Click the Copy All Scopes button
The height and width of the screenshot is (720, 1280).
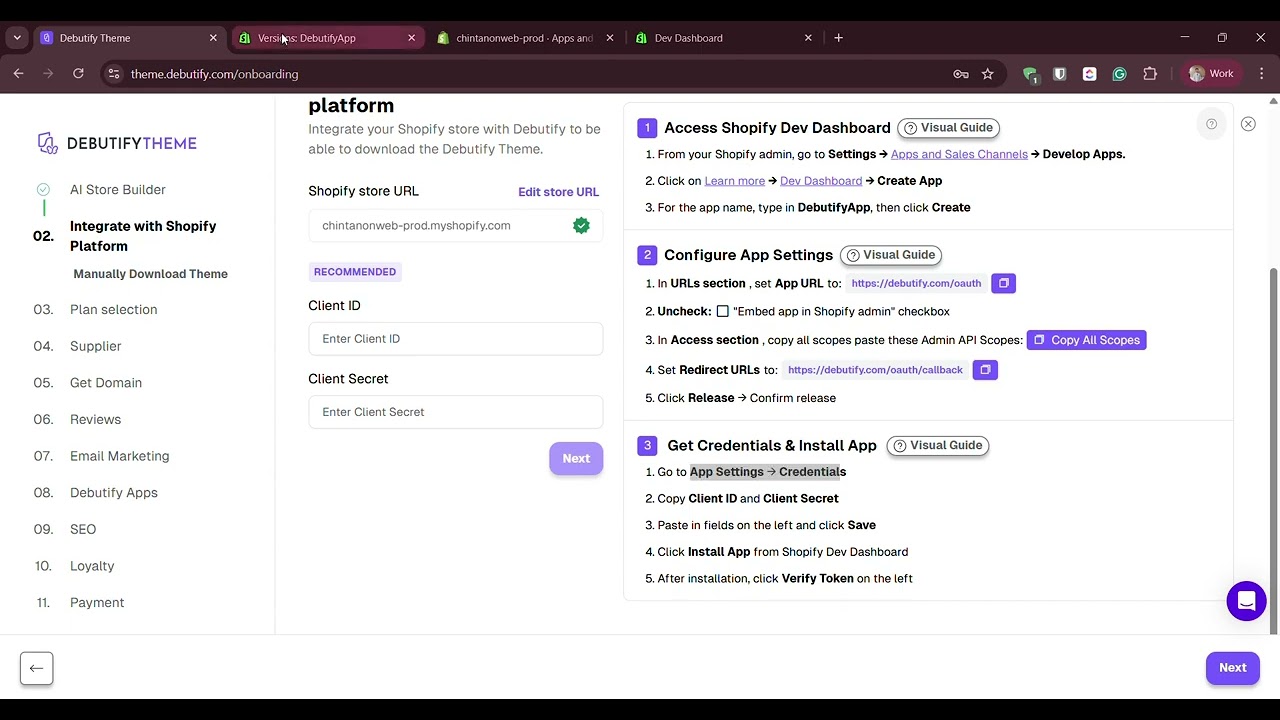[1086, 340]
